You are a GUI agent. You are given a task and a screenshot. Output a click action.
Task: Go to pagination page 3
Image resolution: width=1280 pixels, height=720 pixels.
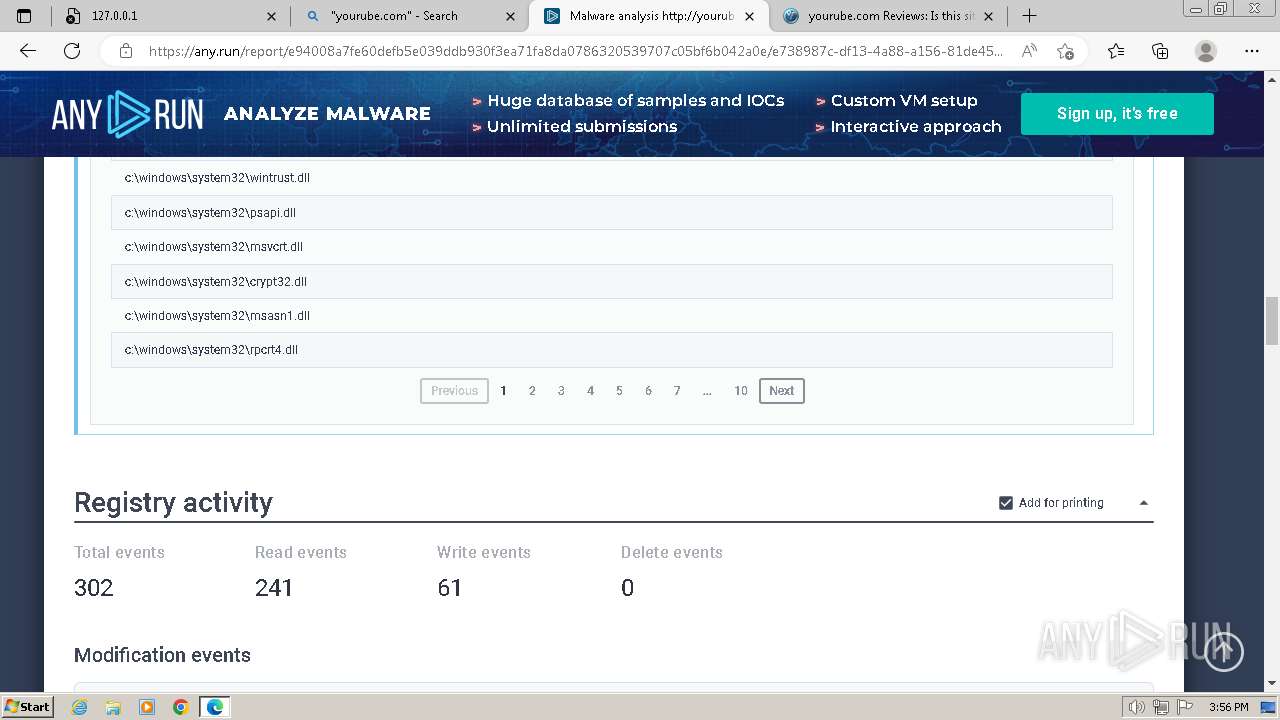[561, 391]
